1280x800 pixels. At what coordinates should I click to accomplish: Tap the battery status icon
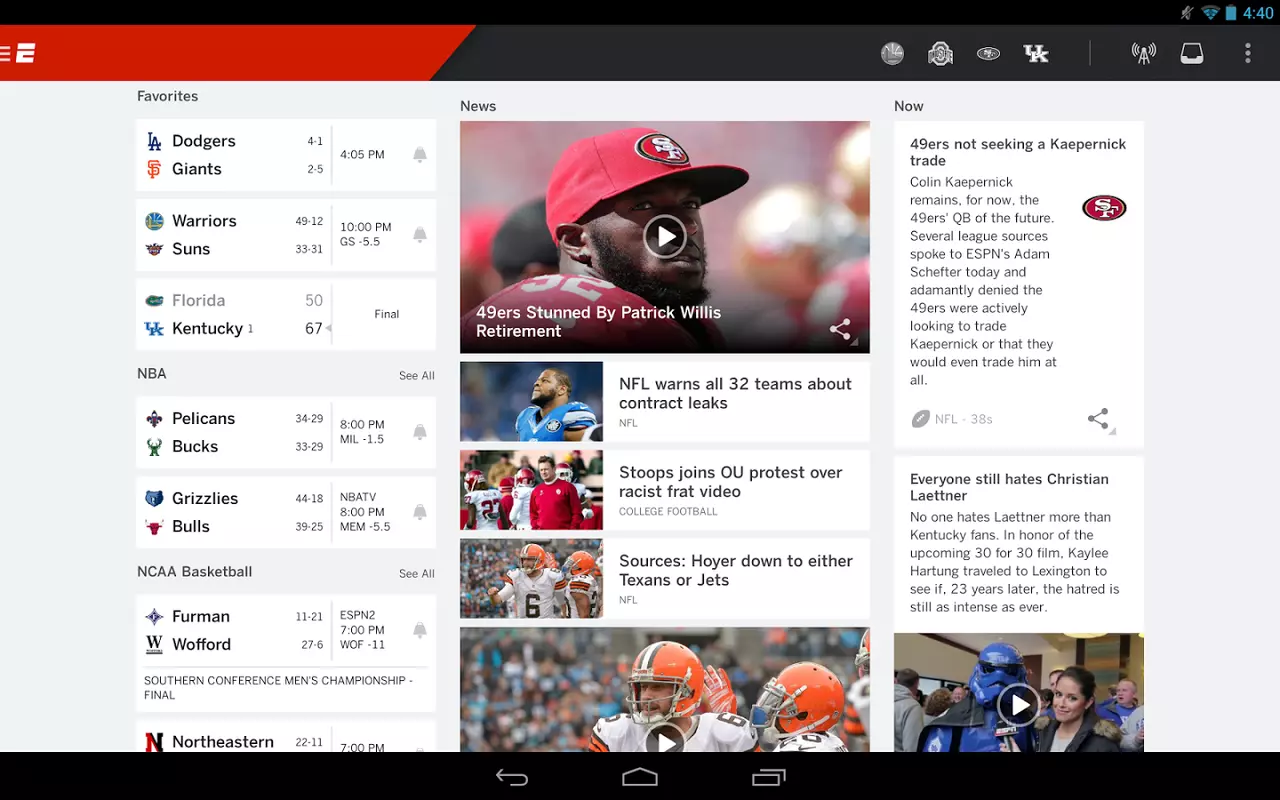tap(1232, 13)
